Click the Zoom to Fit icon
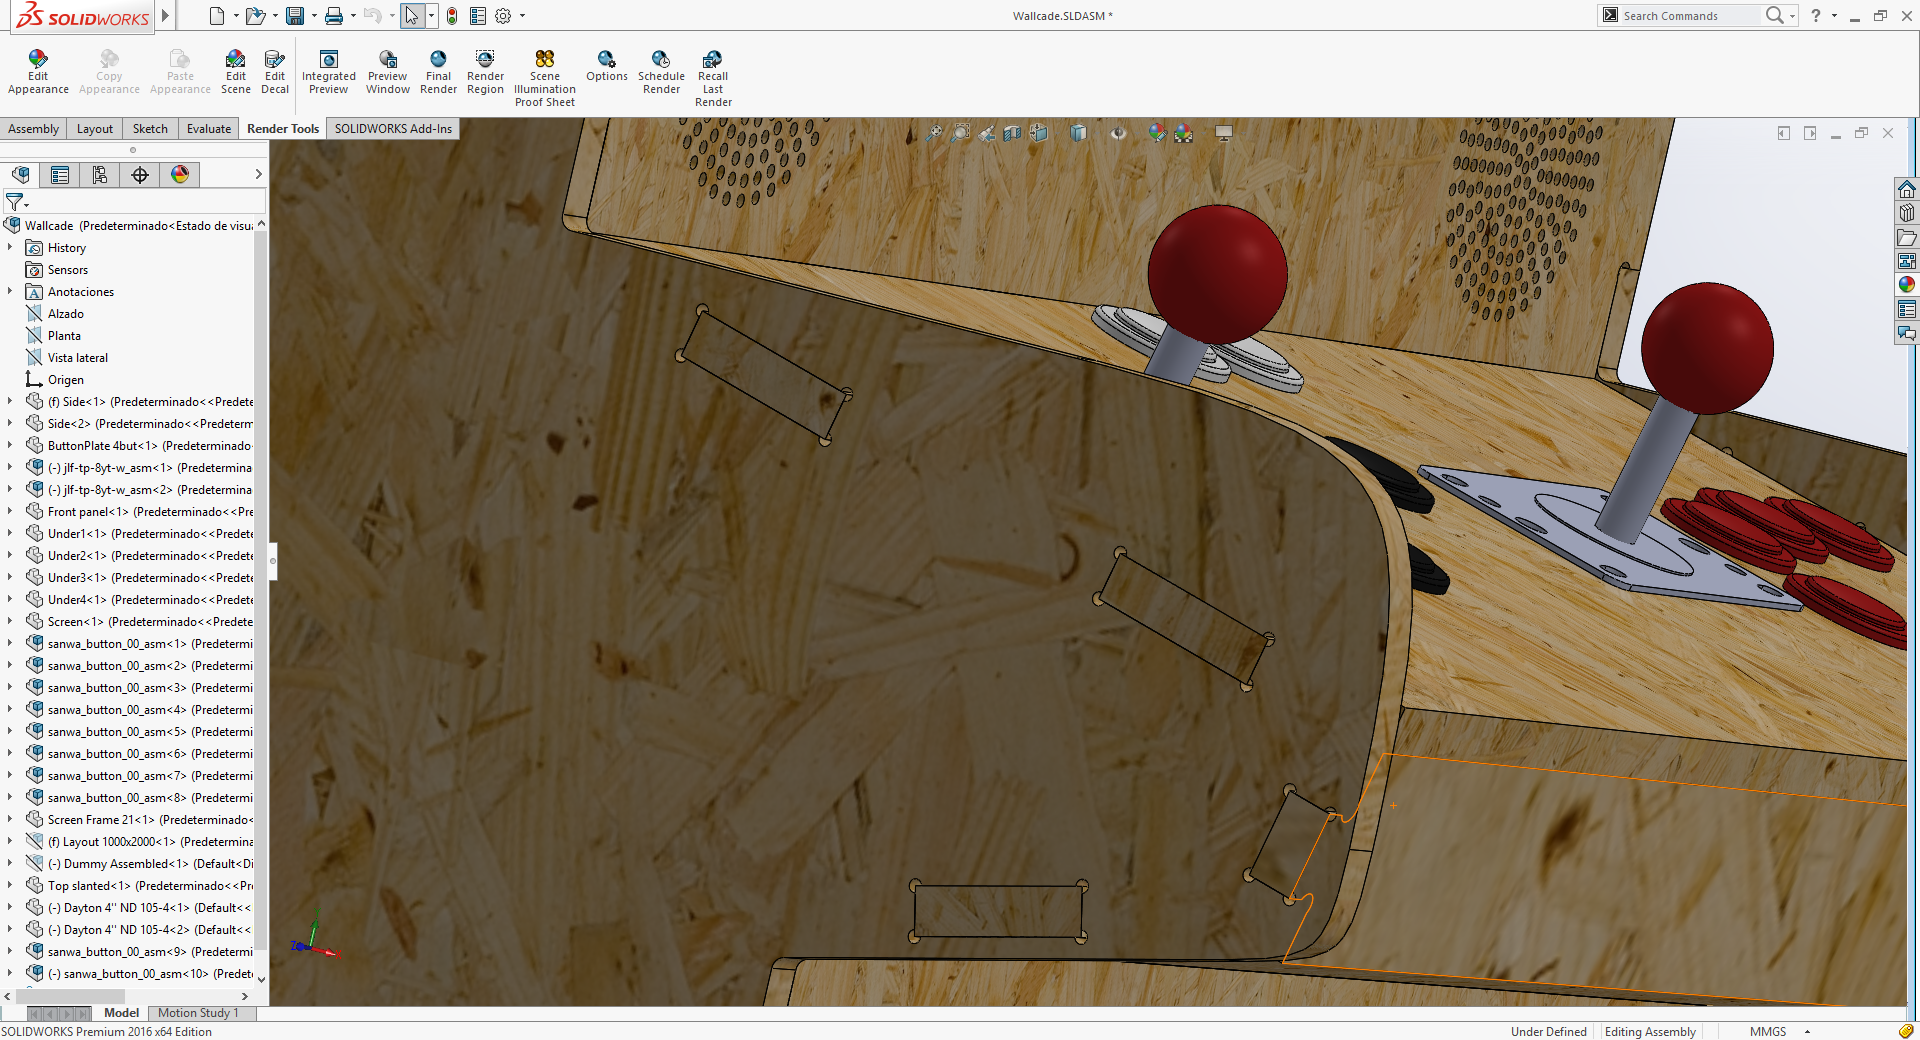 click(x=934, y=133)
